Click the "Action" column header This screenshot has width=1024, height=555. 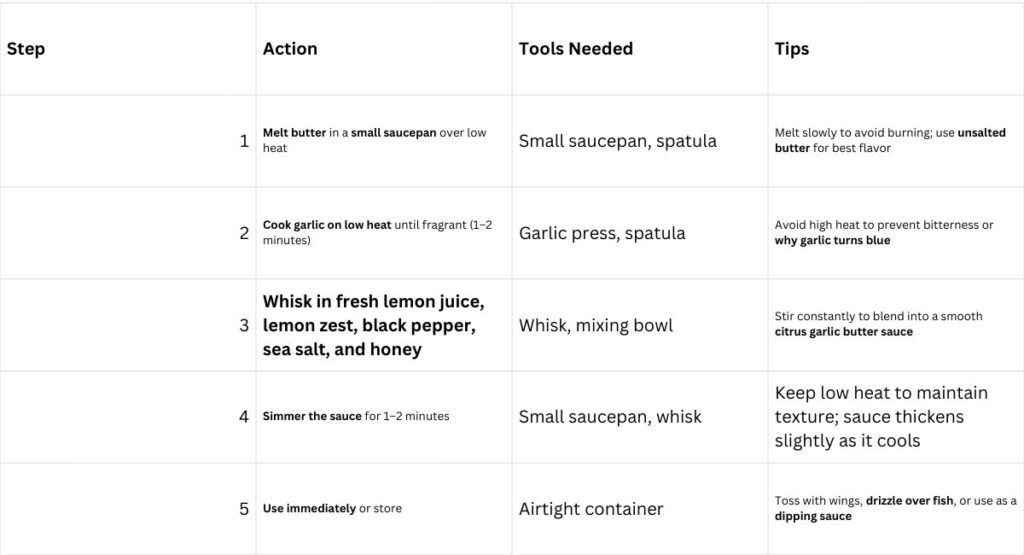[290, 49]
